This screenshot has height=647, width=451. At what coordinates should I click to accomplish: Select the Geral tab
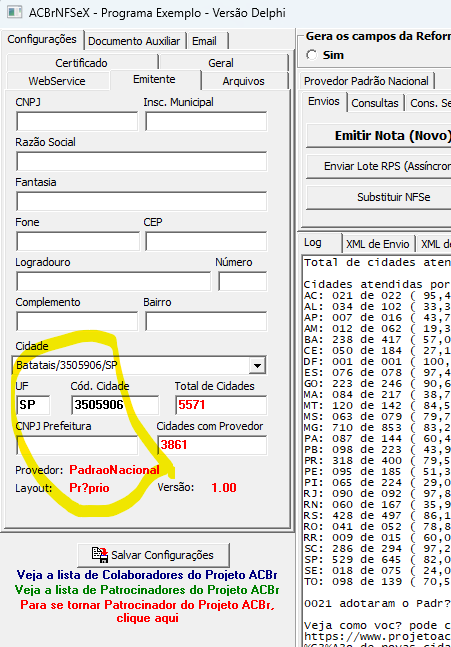[x=221, y=63]
